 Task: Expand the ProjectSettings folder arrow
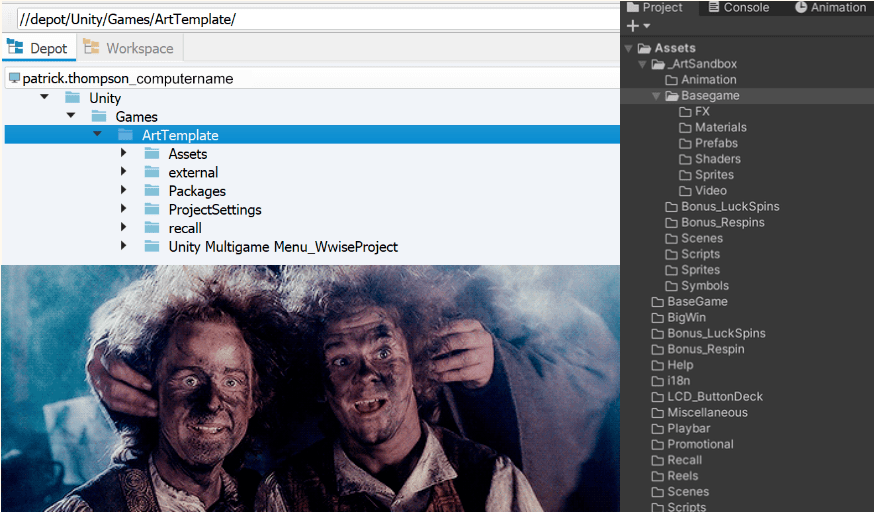[124, 208]
